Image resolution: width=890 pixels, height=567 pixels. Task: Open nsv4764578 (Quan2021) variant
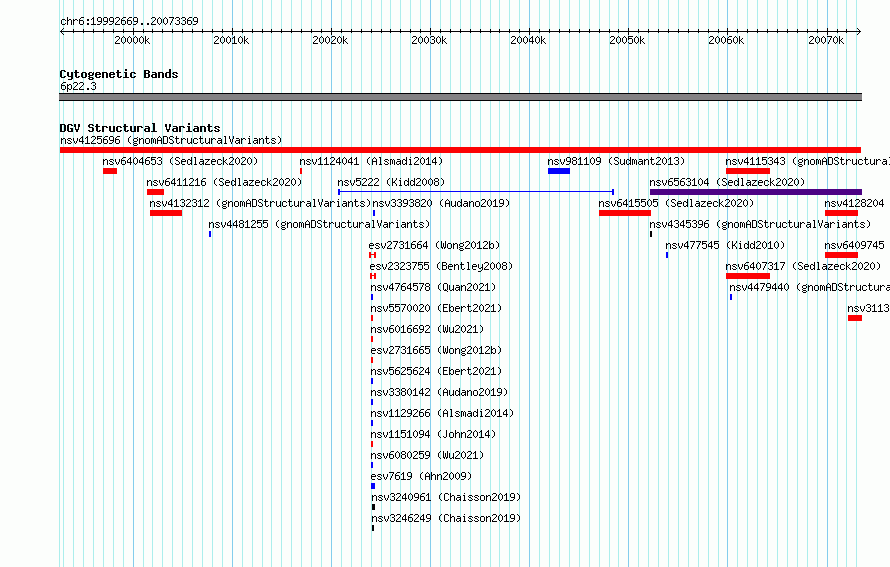(x=433, y=287)
